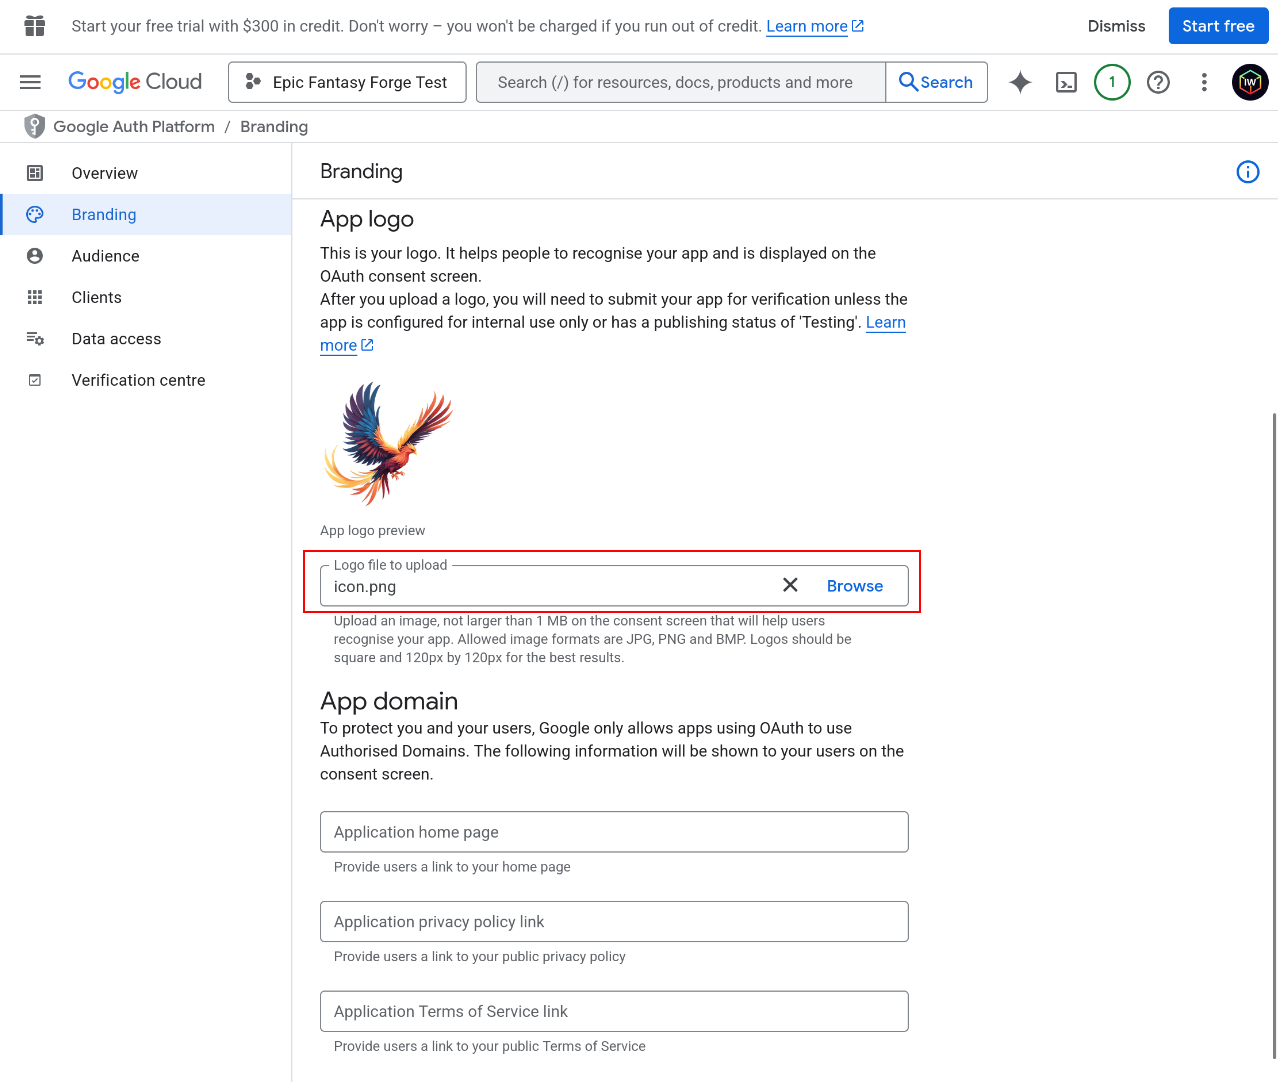Viewport: 1278px width, 1082px height.
Task: Click the Start free button
Action: coord(1218,25)
